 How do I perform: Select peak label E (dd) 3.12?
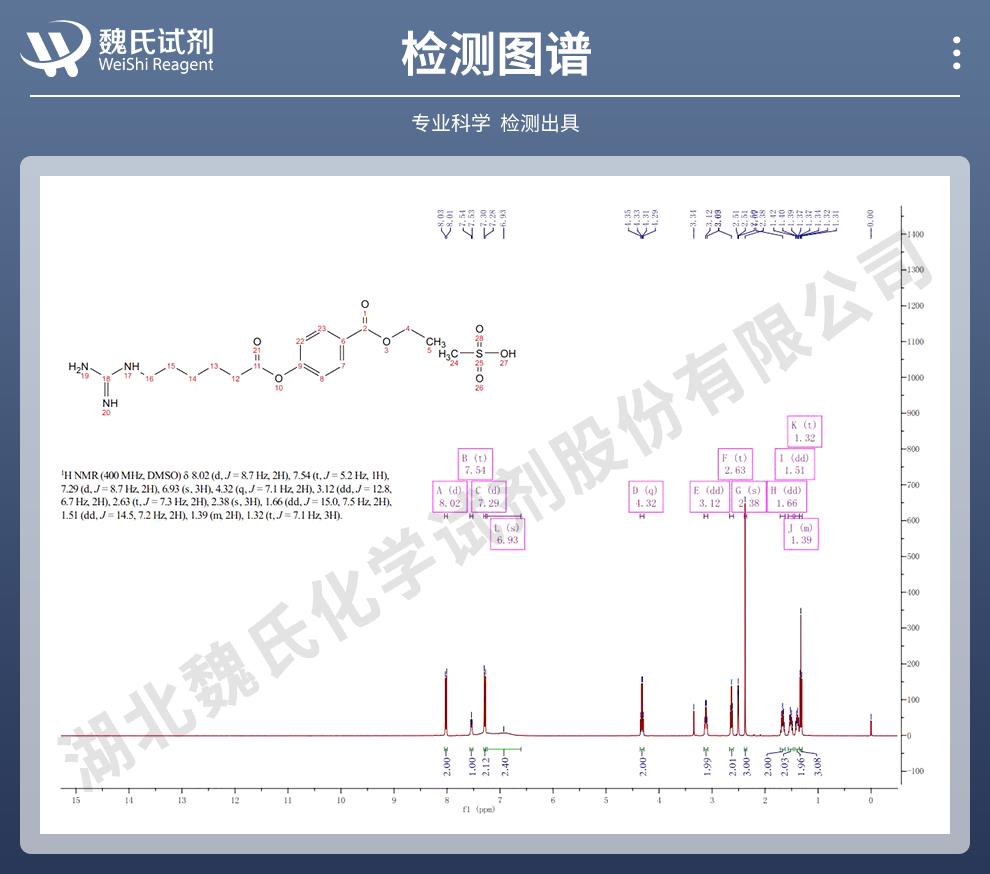point(709,497)
